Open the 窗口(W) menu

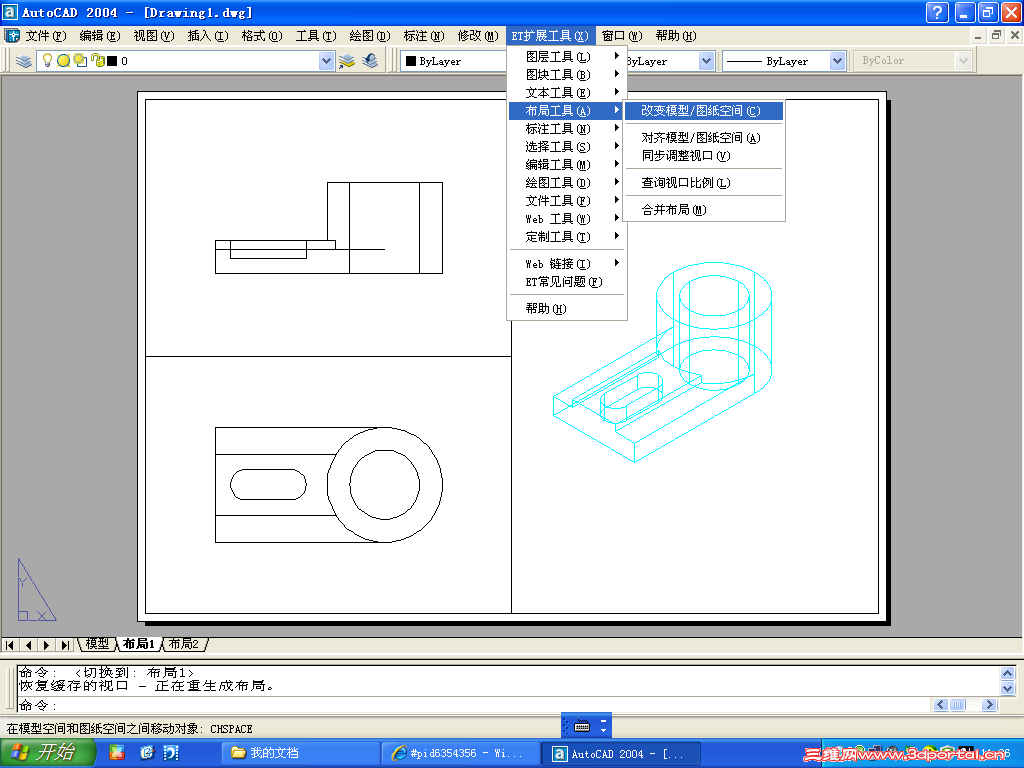(622, 36)
